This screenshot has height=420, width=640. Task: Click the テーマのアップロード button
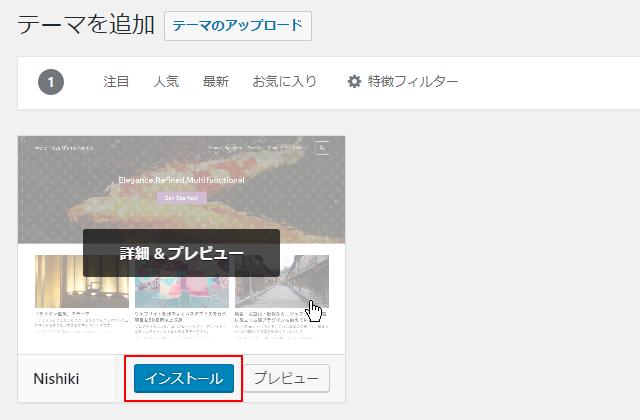pyautogui.click(x=238, y=26)
